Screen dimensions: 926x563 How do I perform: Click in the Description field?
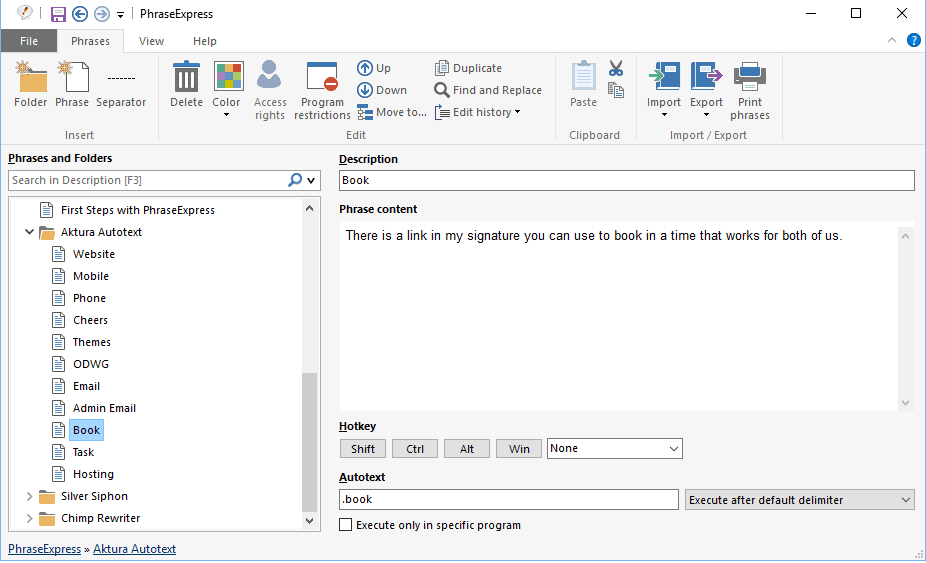click(x=627, y=180)
